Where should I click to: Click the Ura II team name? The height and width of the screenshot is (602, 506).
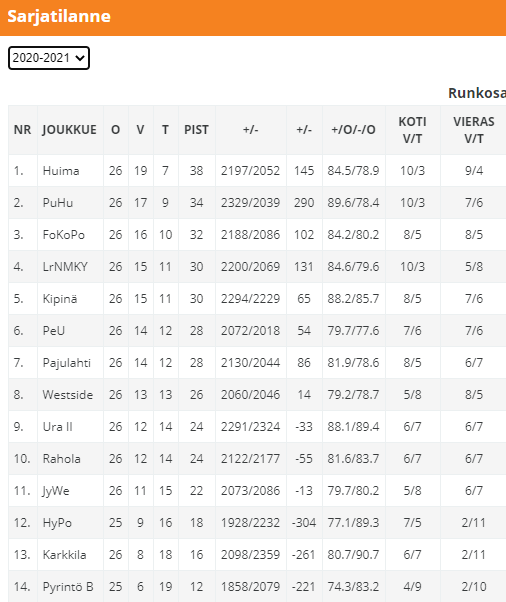57,427
